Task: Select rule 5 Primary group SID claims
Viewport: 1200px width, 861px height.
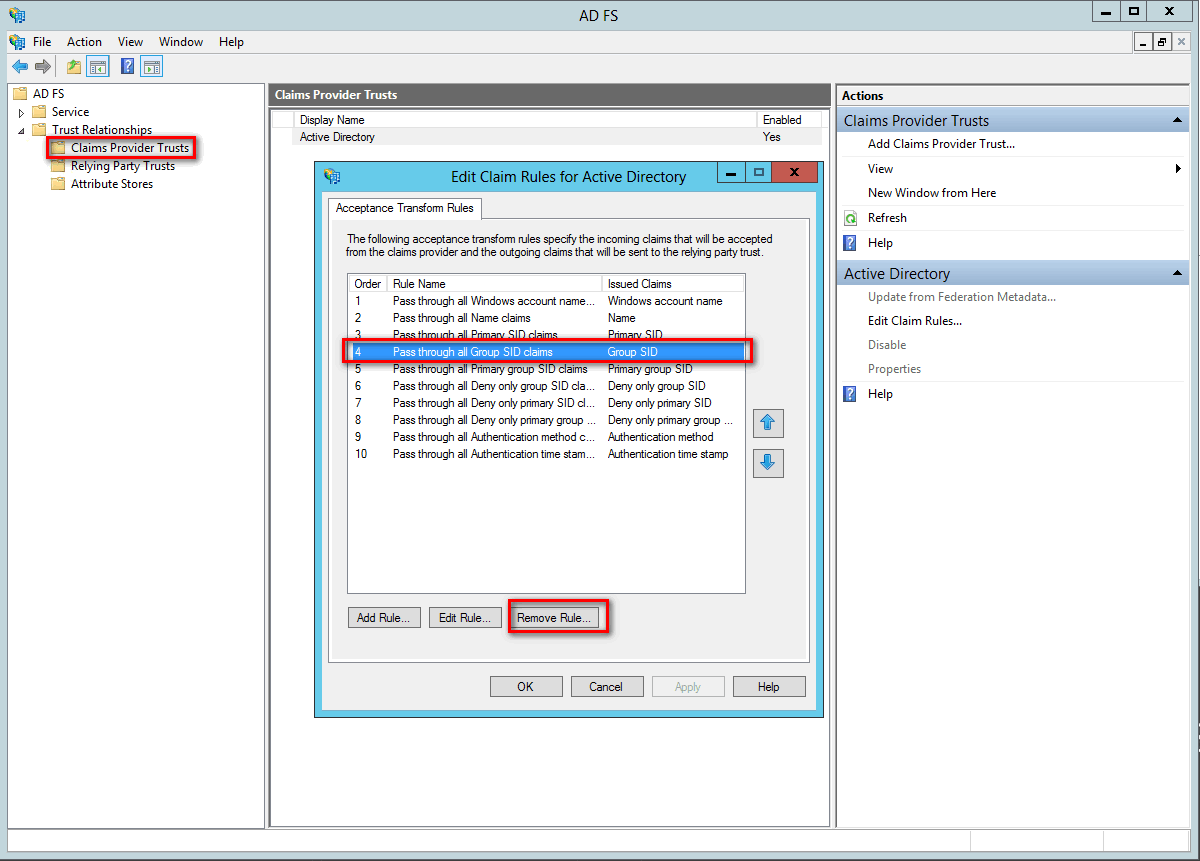Action: (x=546, y=369)
